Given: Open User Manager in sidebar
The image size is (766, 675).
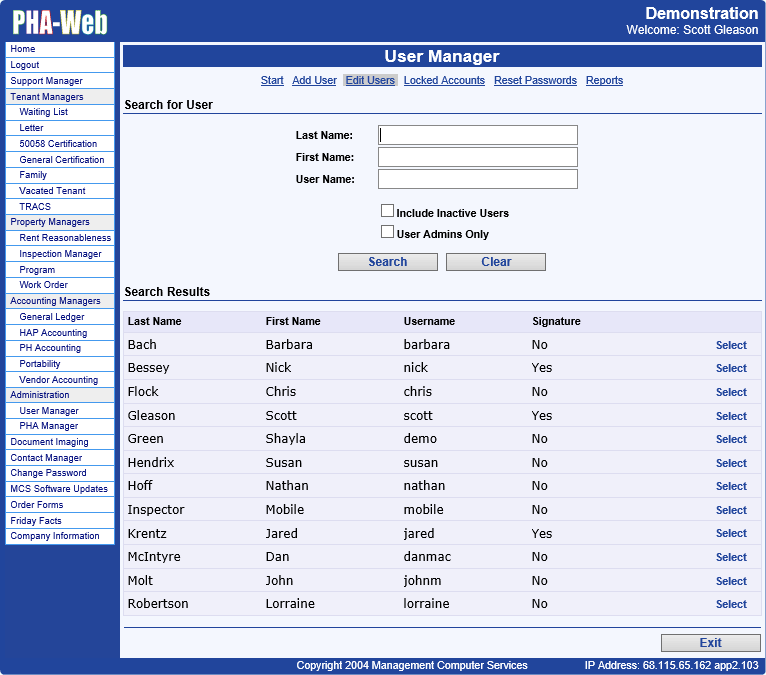Looking at the screenshot, I should pos(60,411).
